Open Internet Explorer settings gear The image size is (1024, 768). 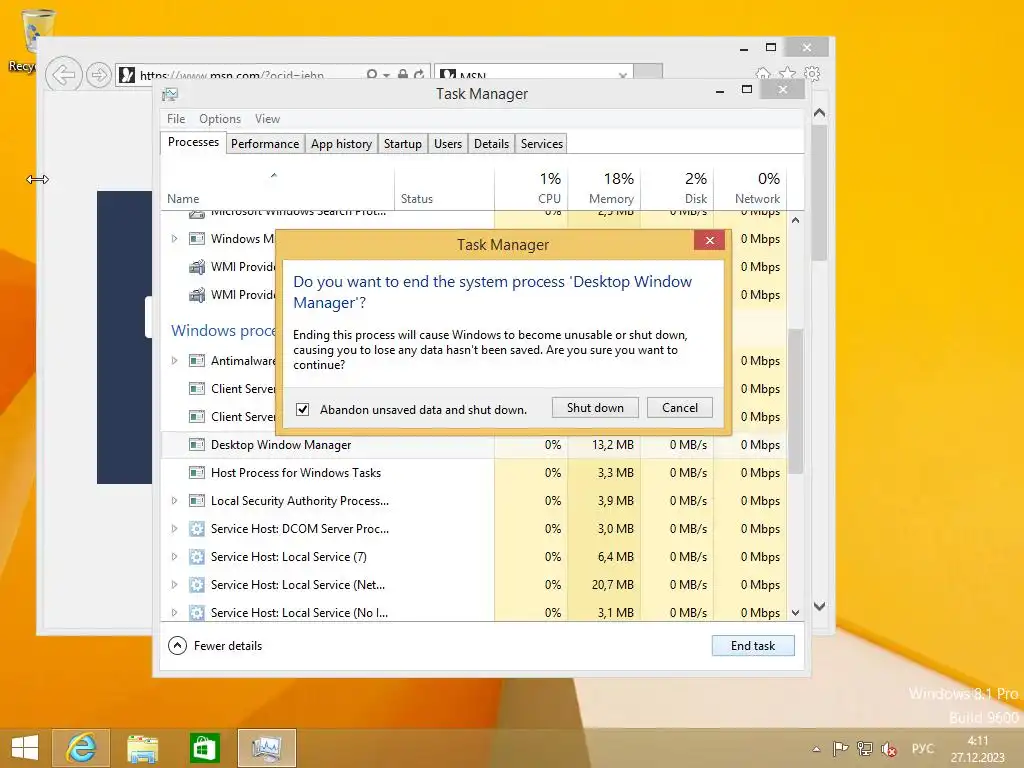[812, 73]
